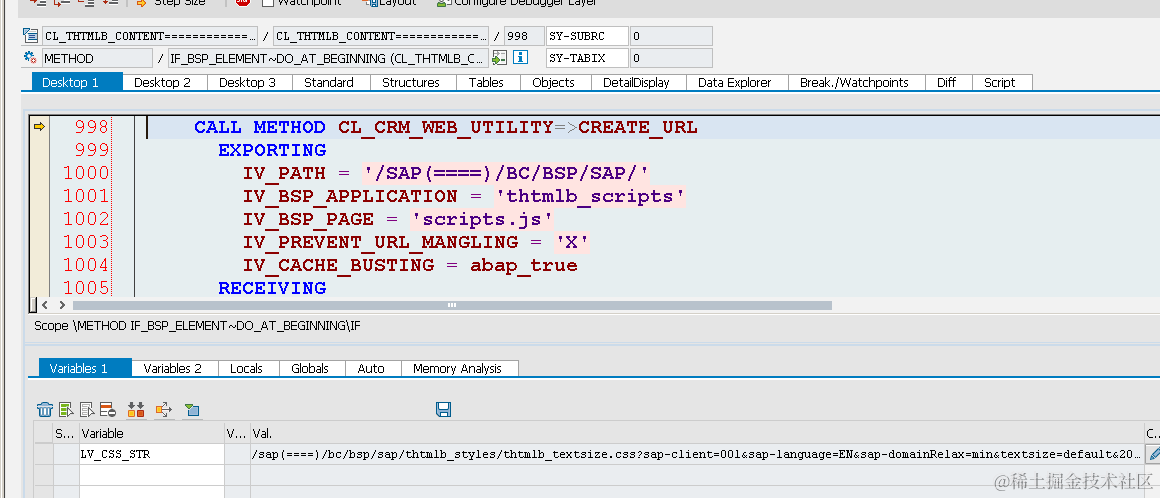Click the IV_CACHE_BUSTING parameter in code
The image size is (1160, 498).
click(x=338, y=265)
